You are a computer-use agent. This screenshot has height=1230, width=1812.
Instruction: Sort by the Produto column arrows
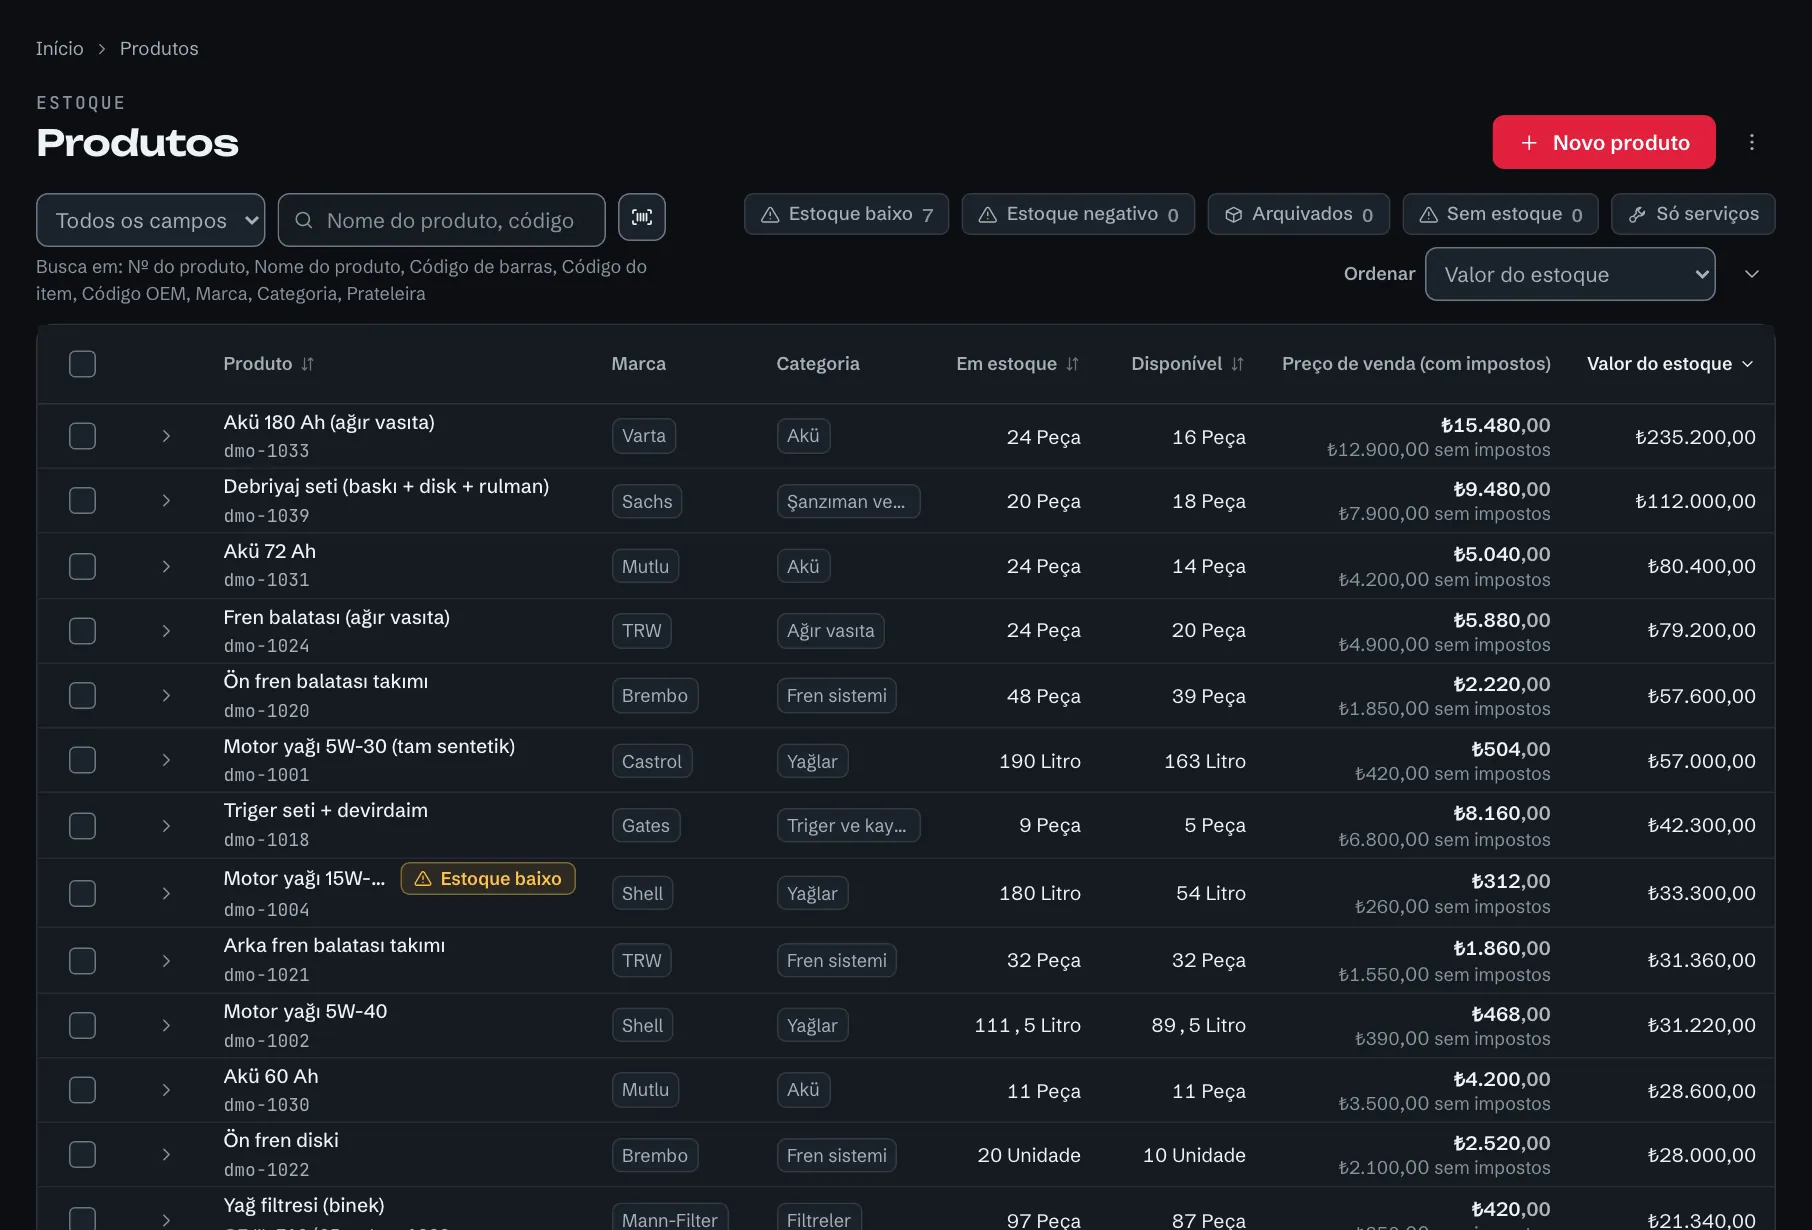tap(308, 364)
